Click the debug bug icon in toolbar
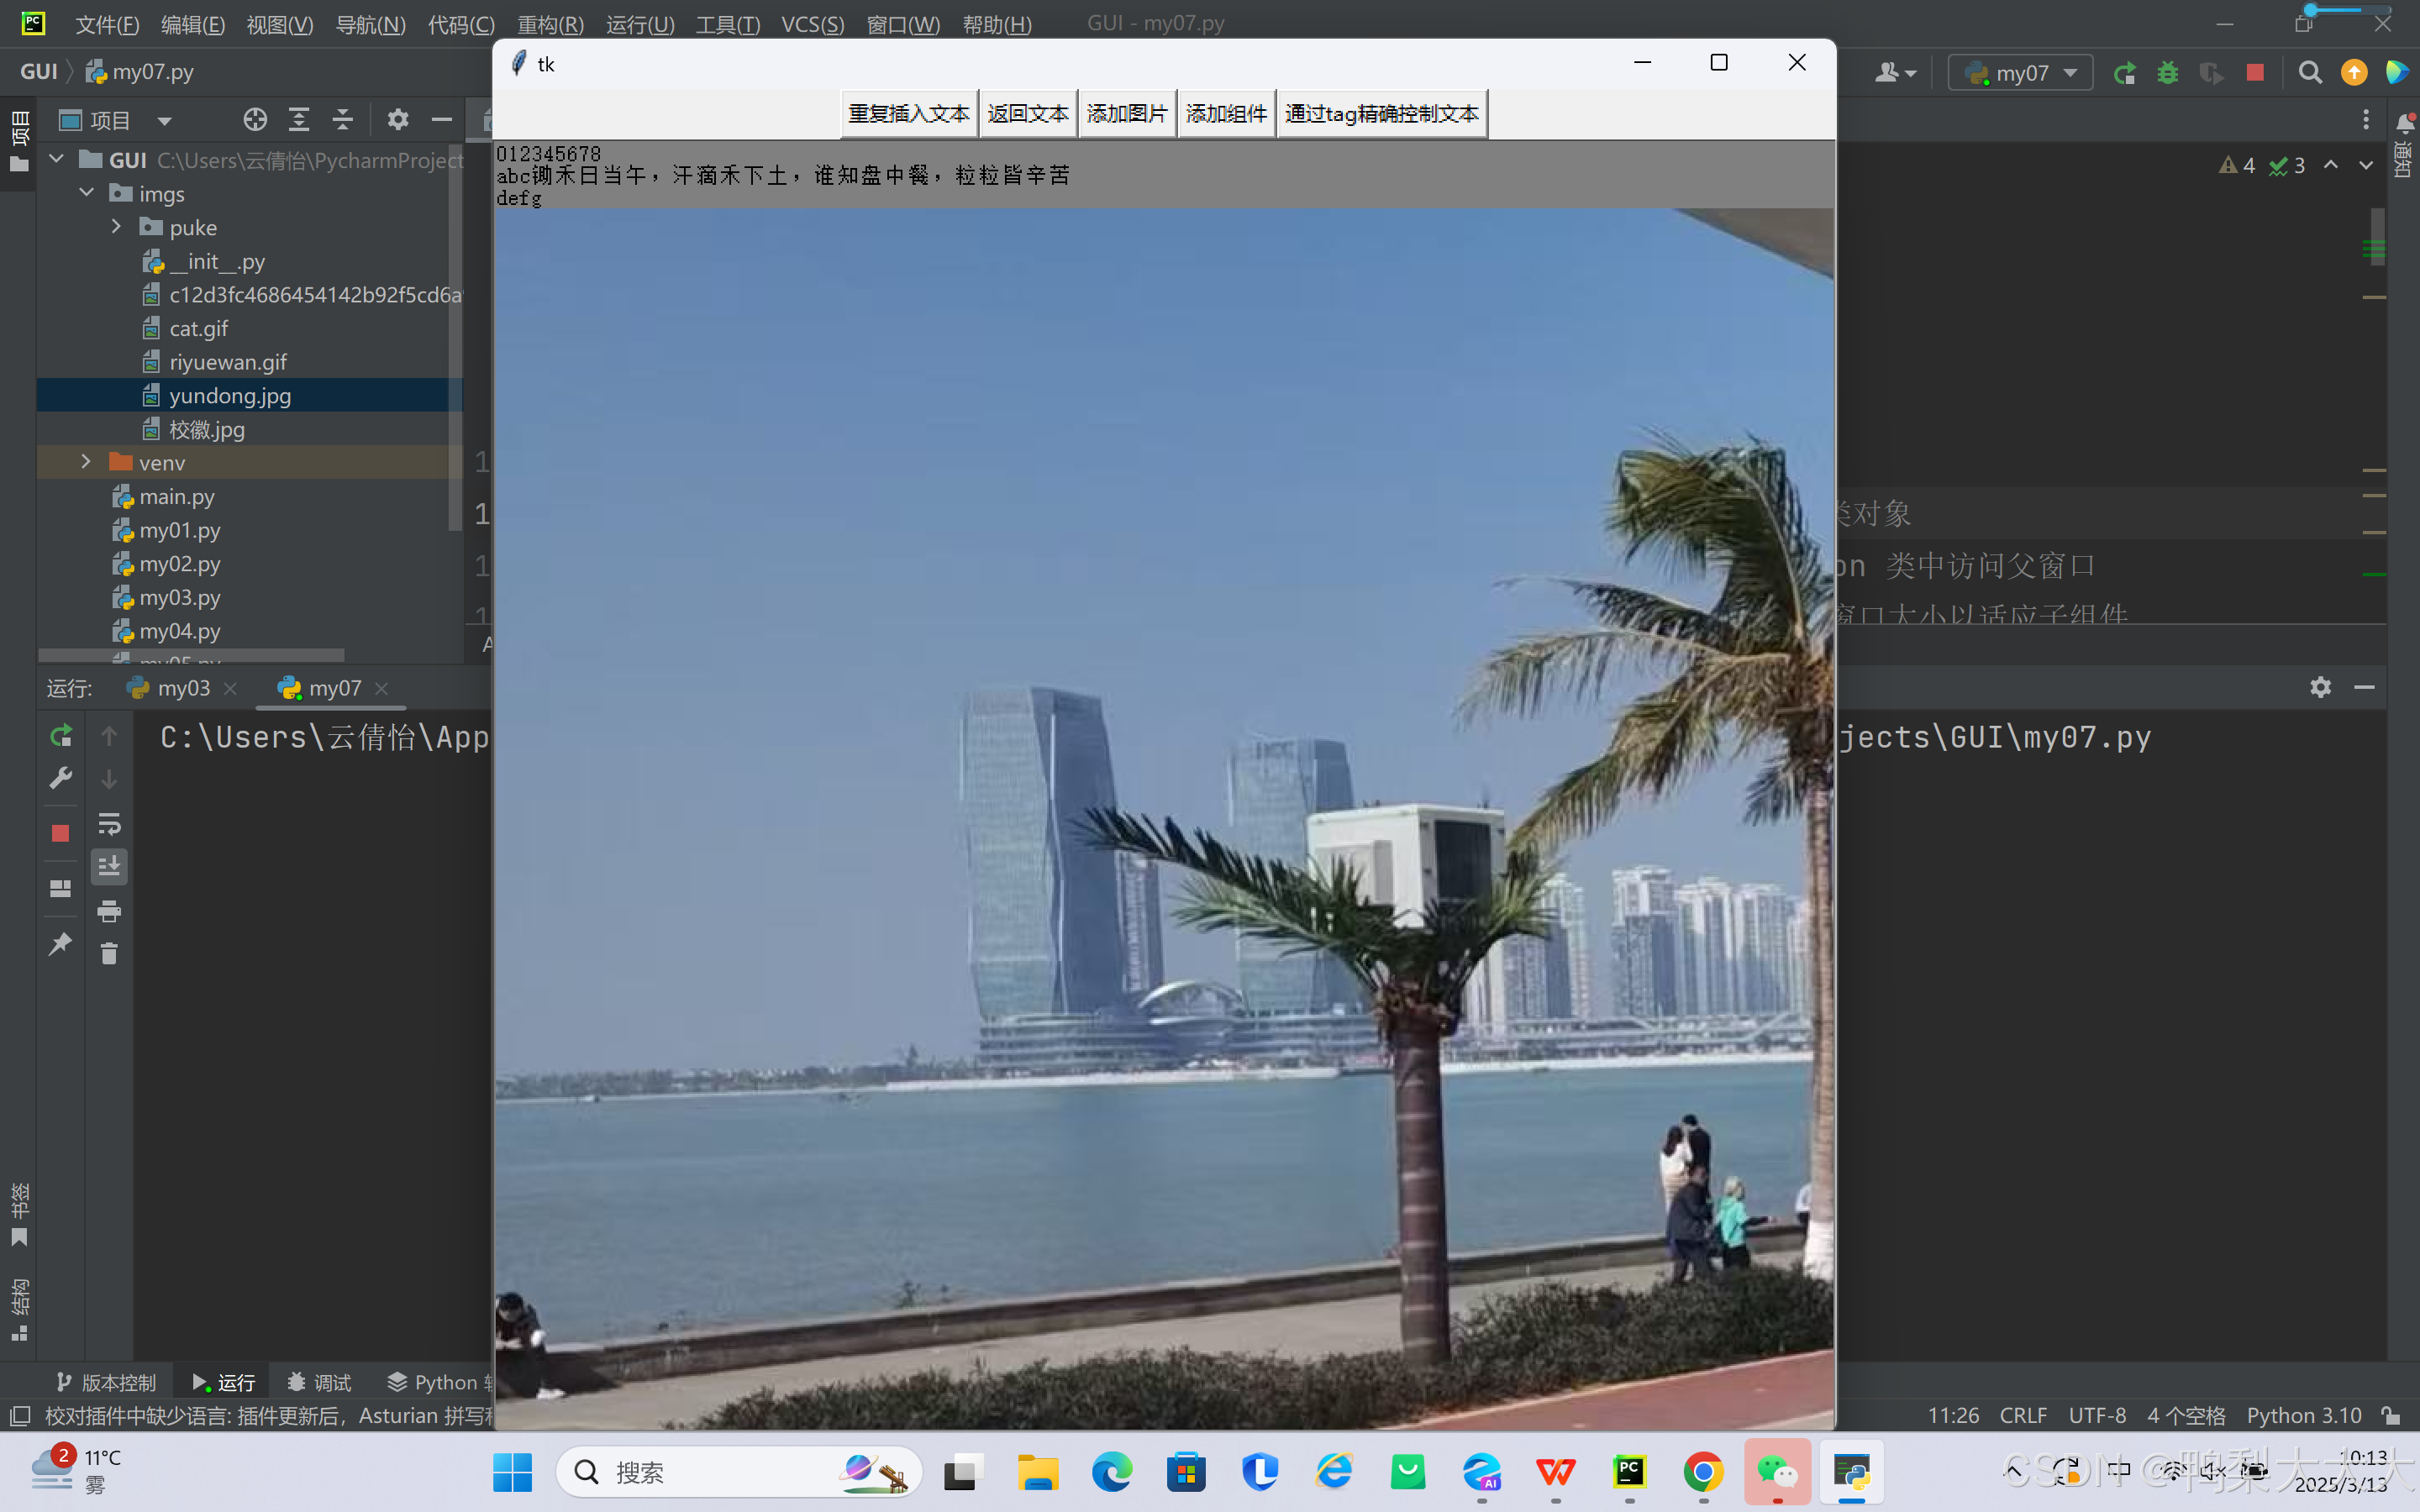This screenshot has width=2420, height=1512. click(2167, 73)
